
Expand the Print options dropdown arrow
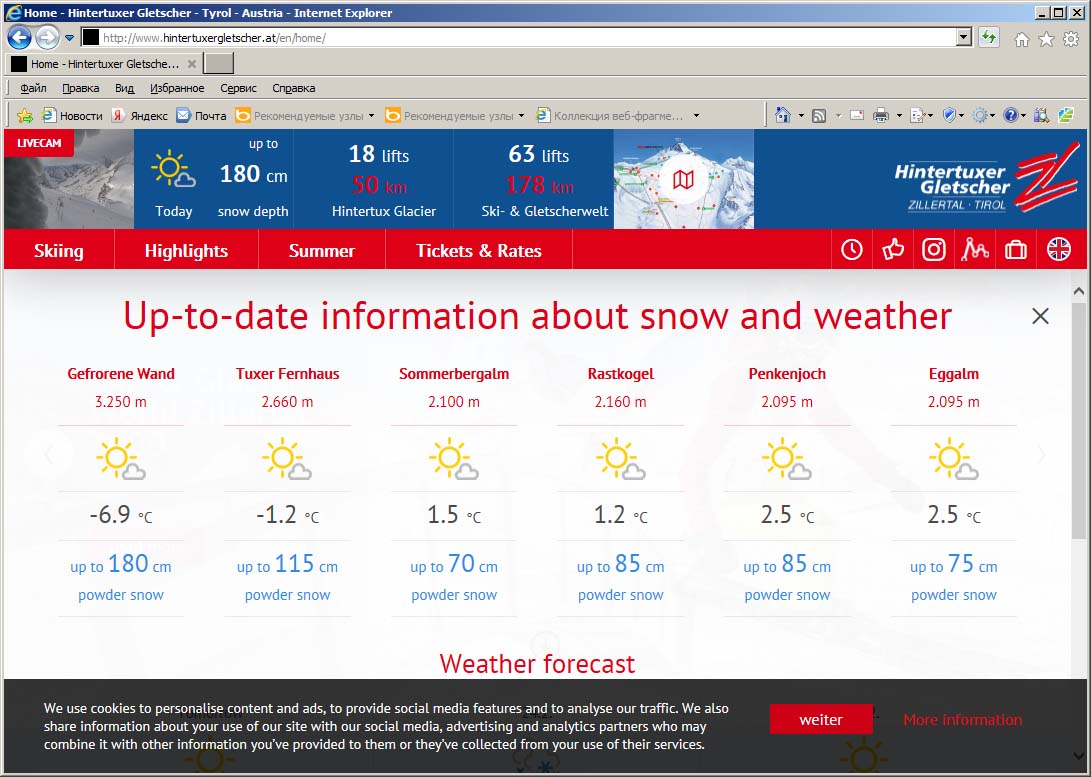(899, 116)
